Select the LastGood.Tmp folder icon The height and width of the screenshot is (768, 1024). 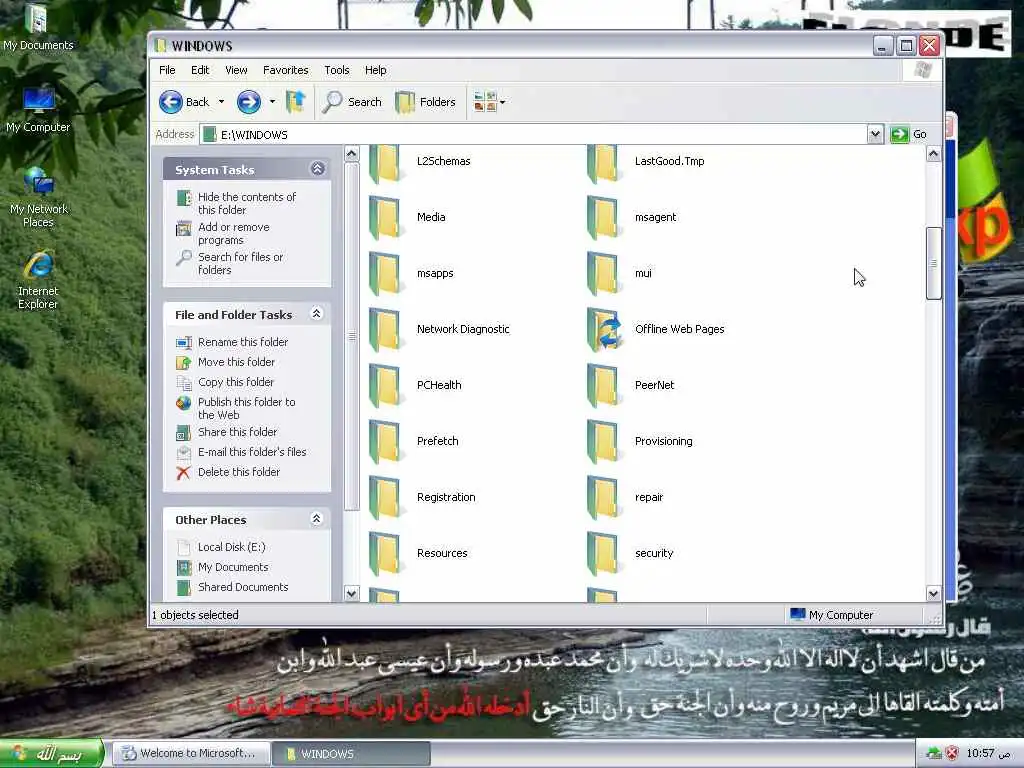[x=602, y=163]
